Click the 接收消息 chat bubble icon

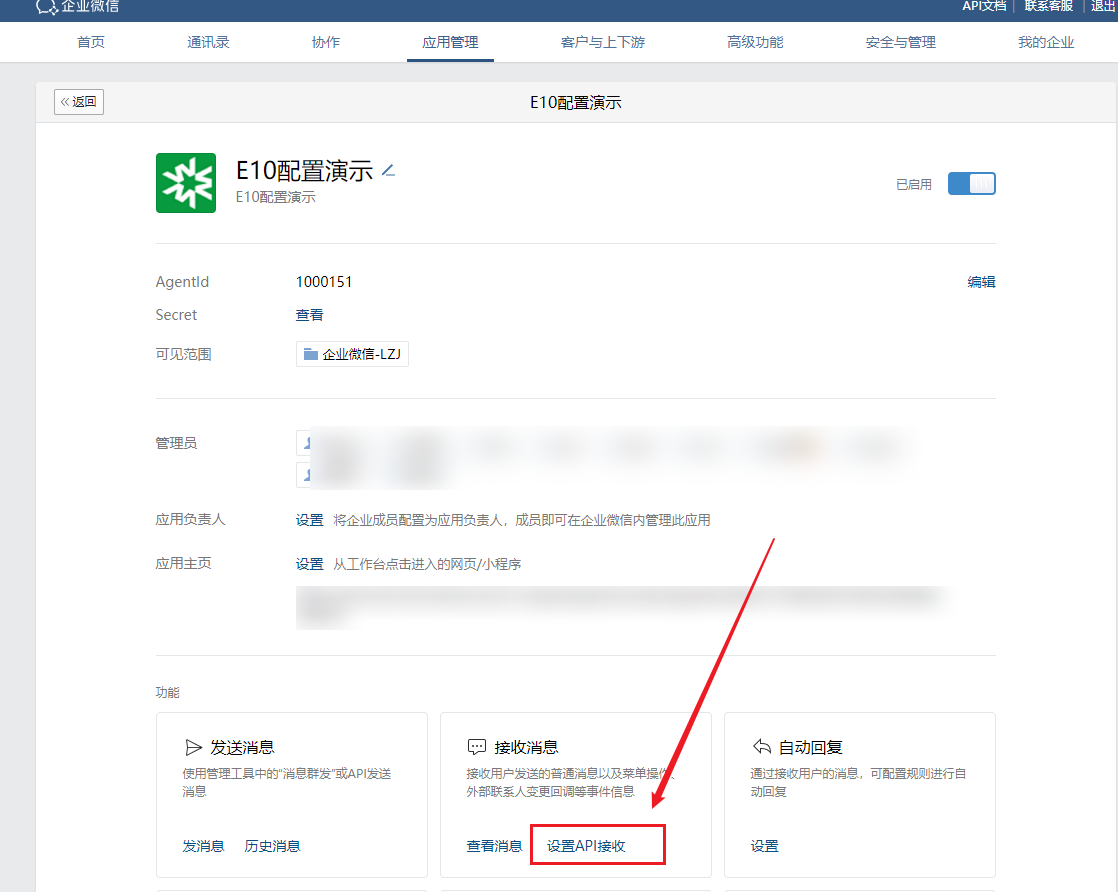[x=476, y=747]
